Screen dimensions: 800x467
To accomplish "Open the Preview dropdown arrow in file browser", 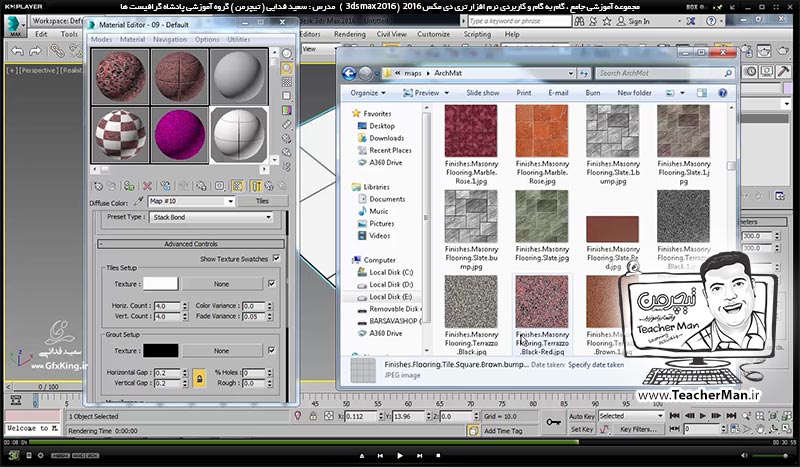I will click(446, 93).
